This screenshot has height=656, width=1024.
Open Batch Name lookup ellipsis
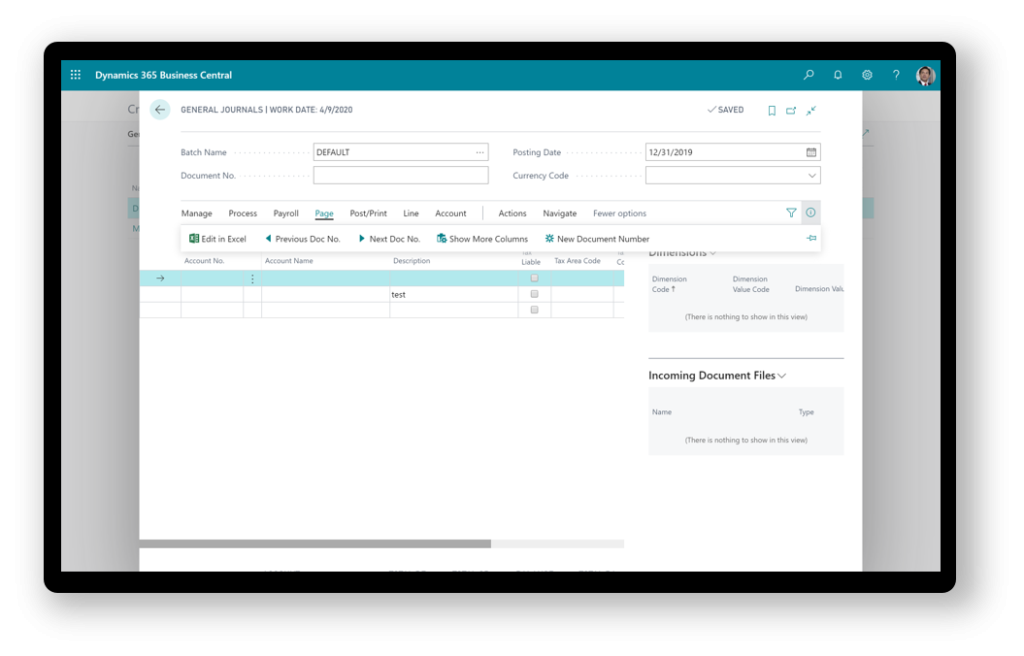coord(480,153)
